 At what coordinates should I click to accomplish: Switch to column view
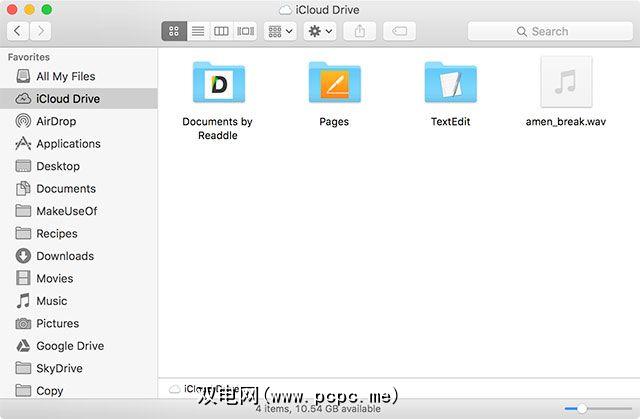[x=221, y=31]
